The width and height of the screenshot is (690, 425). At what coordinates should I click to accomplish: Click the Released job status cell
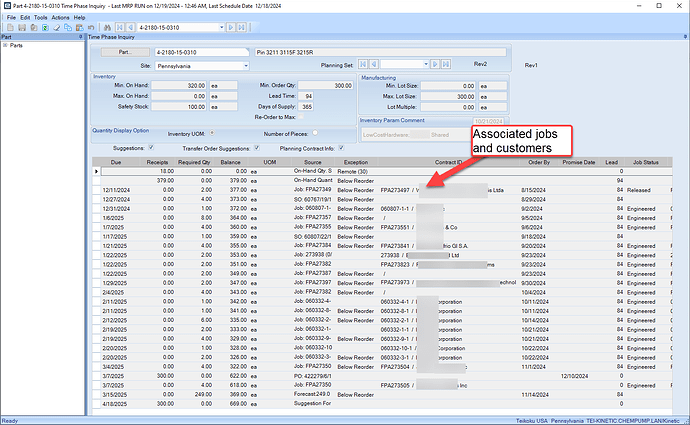(x=646, y=190)
